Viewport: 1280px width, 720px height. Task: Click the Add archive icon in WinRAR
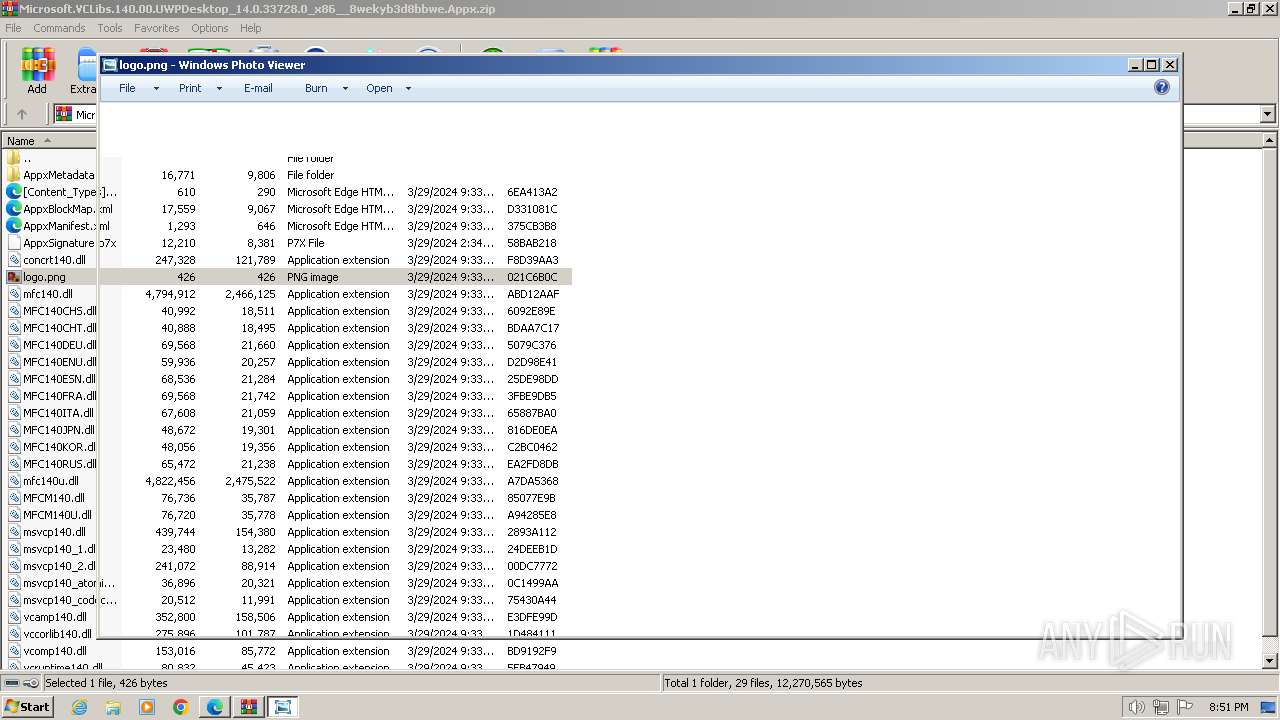(x=37, y=72)
